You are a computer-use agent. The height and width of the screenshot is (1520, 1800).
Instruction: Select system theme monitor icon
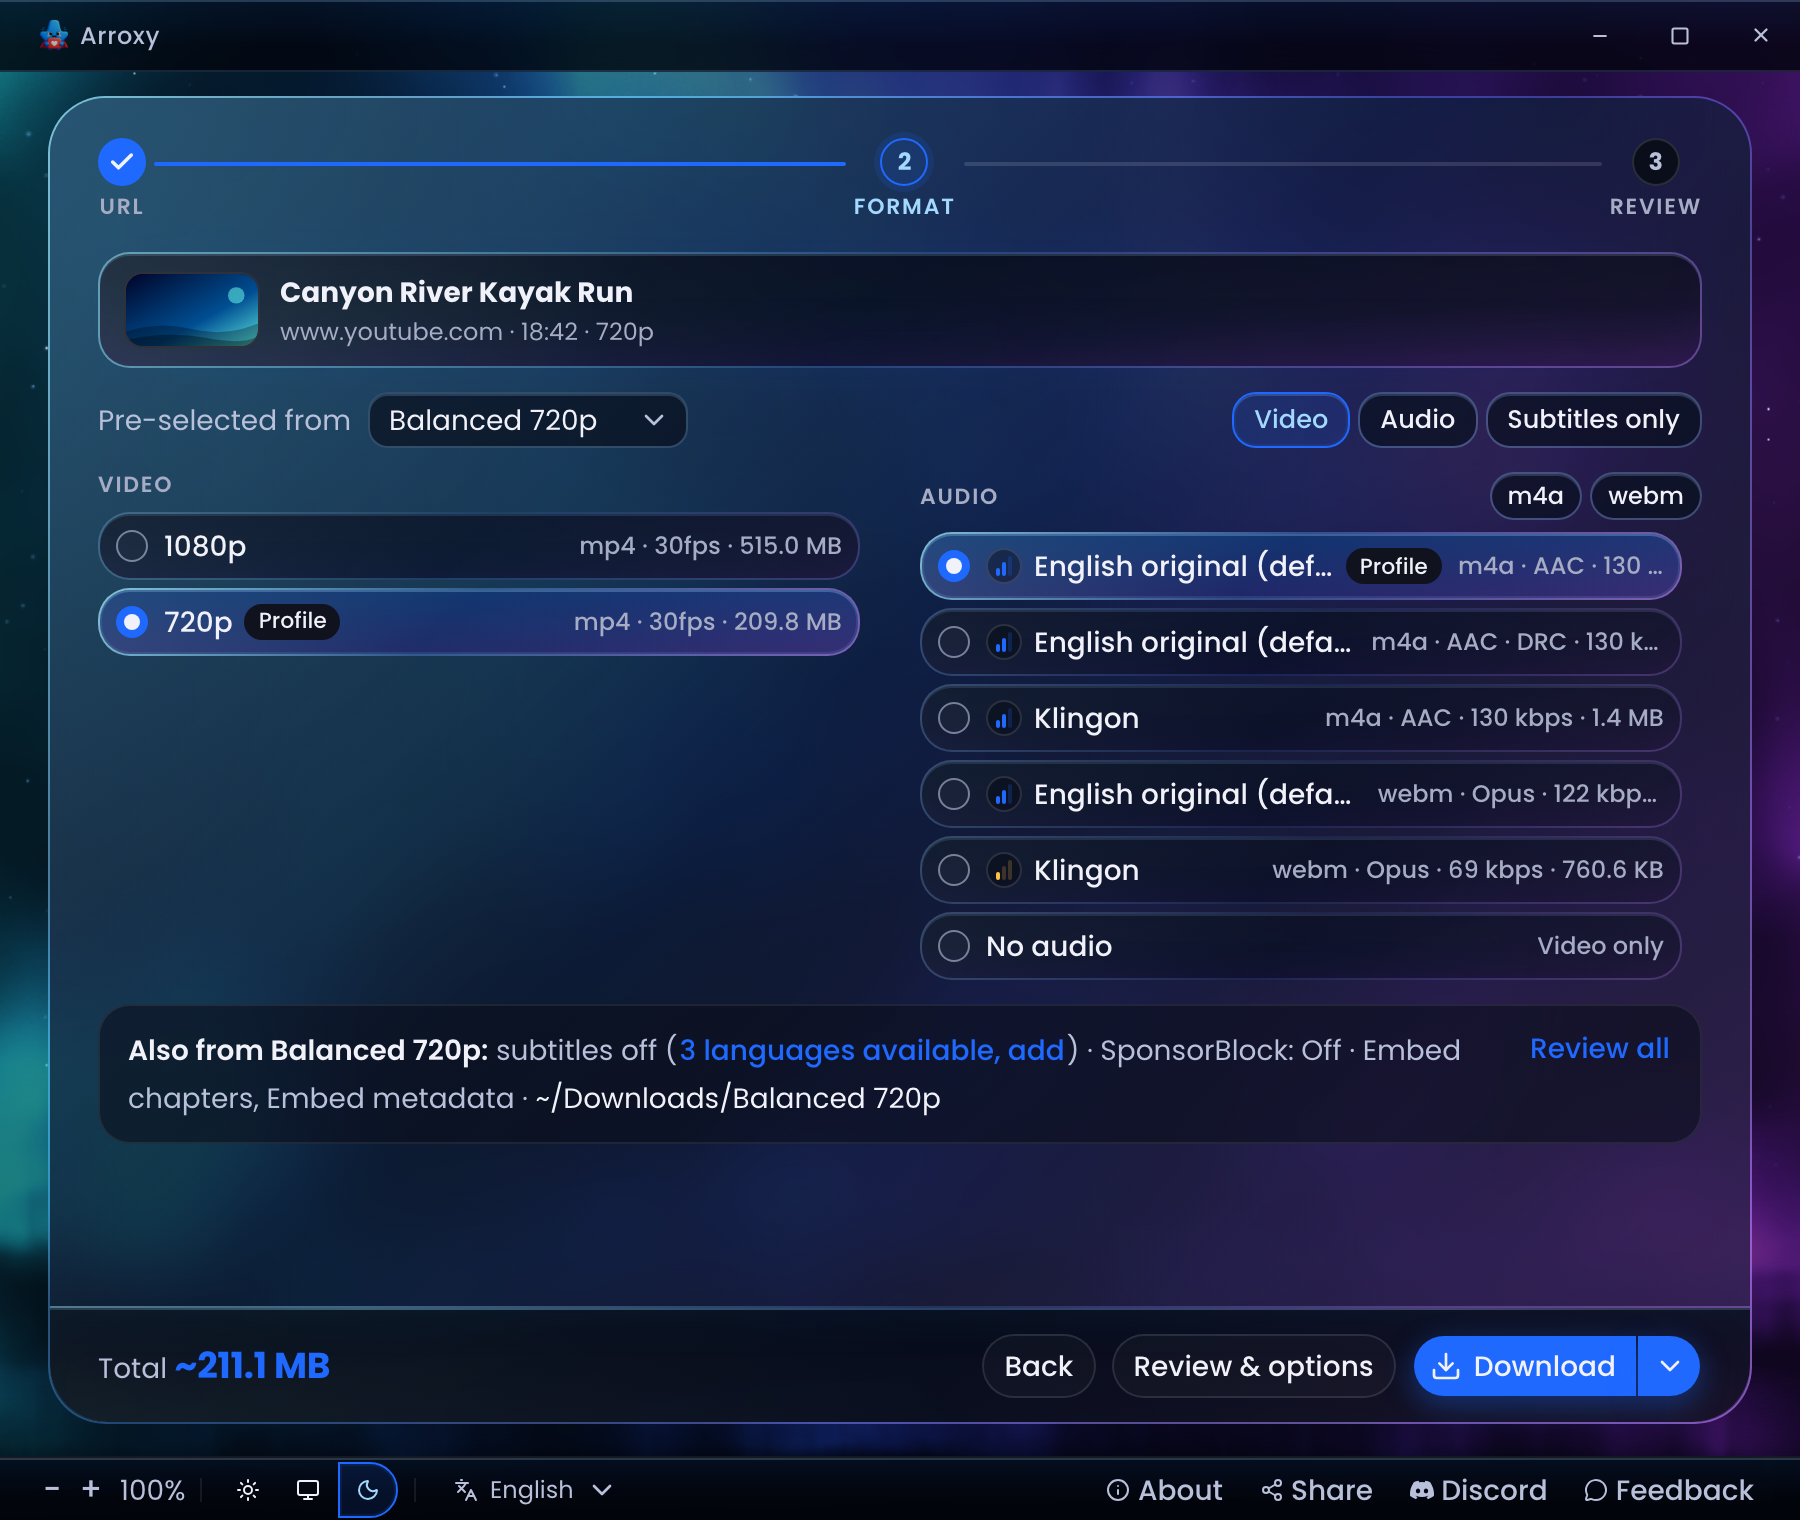pos(308,1490)
